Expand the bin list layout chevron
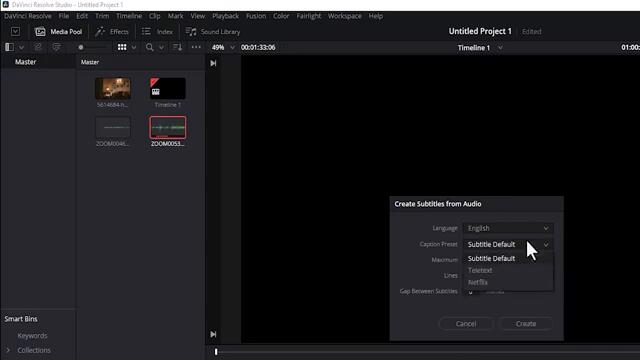This screenshot has height=360, width=640. click(x=21, y=48)
